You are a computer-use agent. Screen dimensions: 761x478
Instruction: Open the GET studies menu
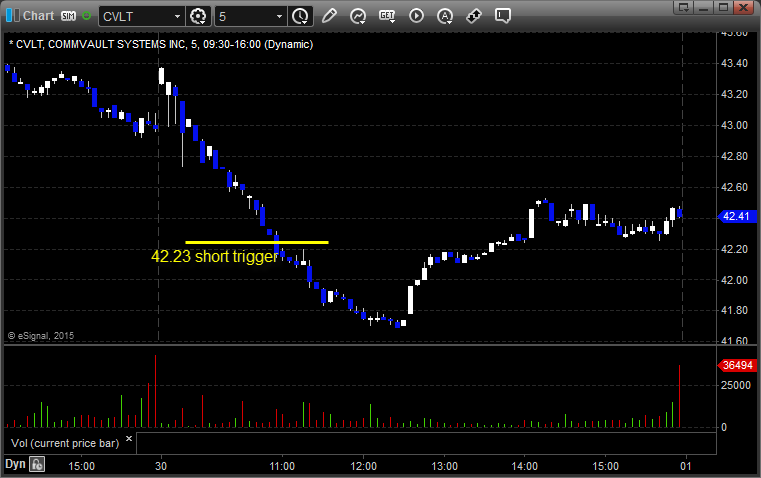(387, 16)
